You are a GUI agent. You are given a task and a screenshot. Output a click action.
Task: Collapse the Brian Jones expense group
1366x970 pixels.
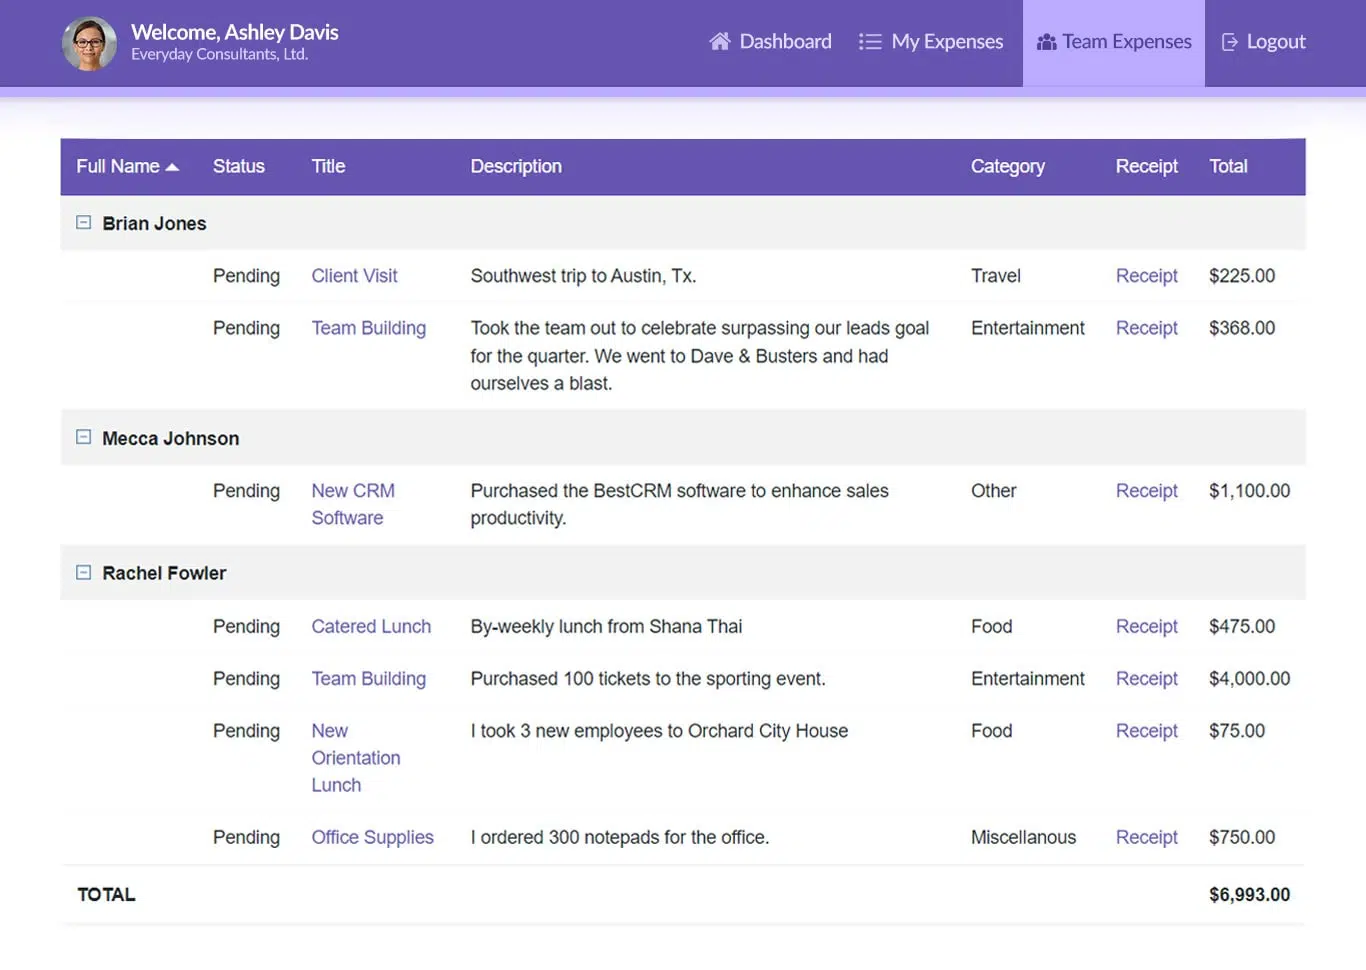pos(83,222)
